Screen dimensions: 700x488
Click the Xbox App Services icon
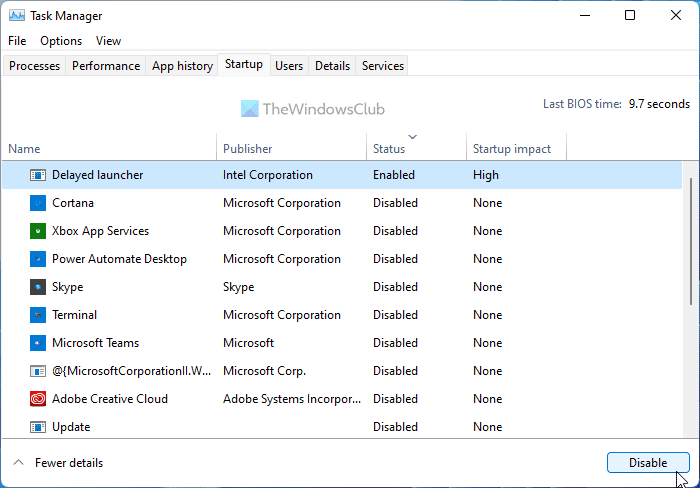tap(38, 231)
